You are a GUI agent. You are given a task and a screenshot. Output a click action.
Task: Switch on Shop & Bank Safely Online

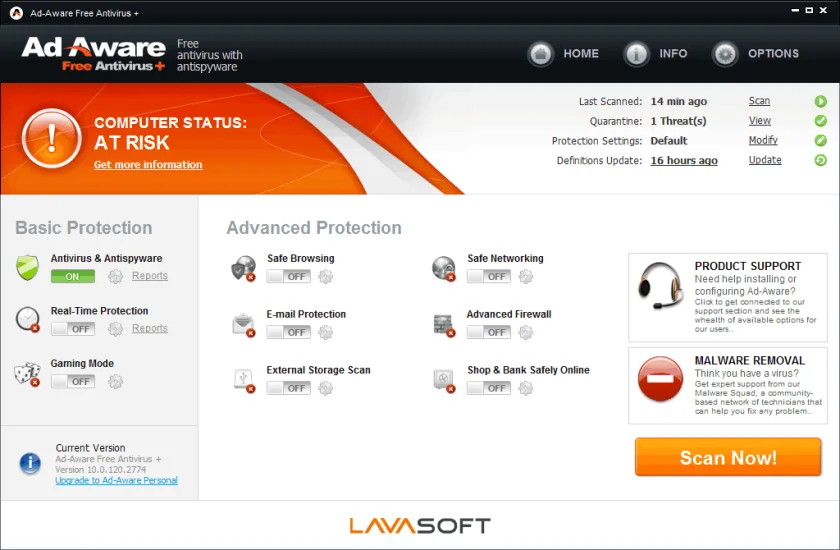coord(489,388)
